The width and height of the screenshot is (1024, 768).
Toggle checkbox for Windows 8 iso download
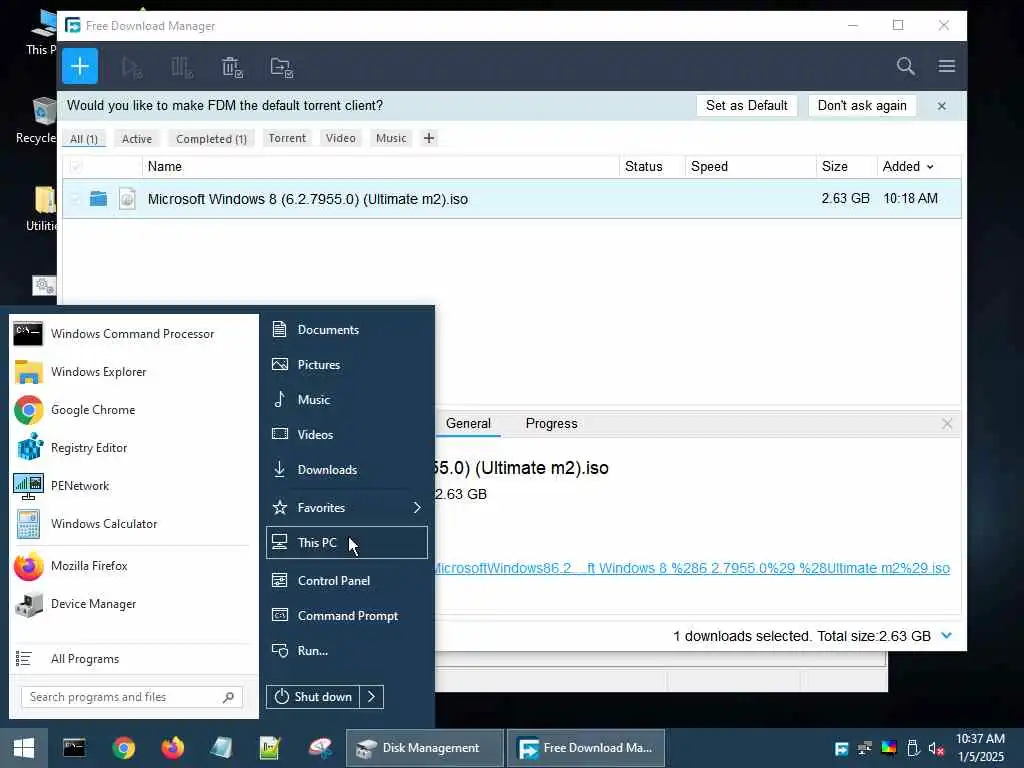point(76,199)
